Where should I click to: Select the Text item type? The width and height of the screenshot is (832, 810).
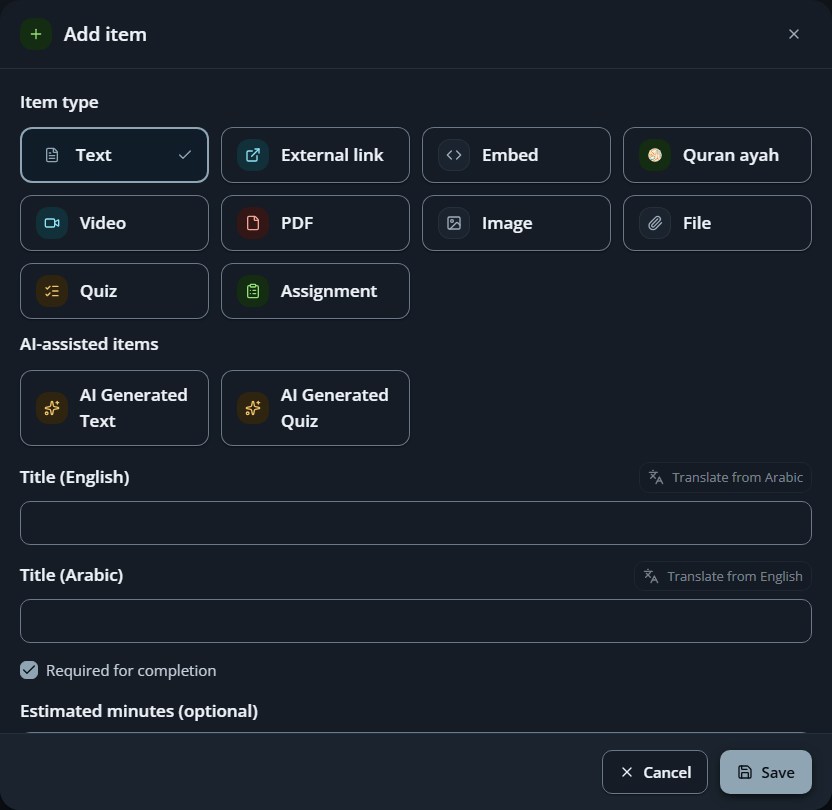(x=114, y=155)
